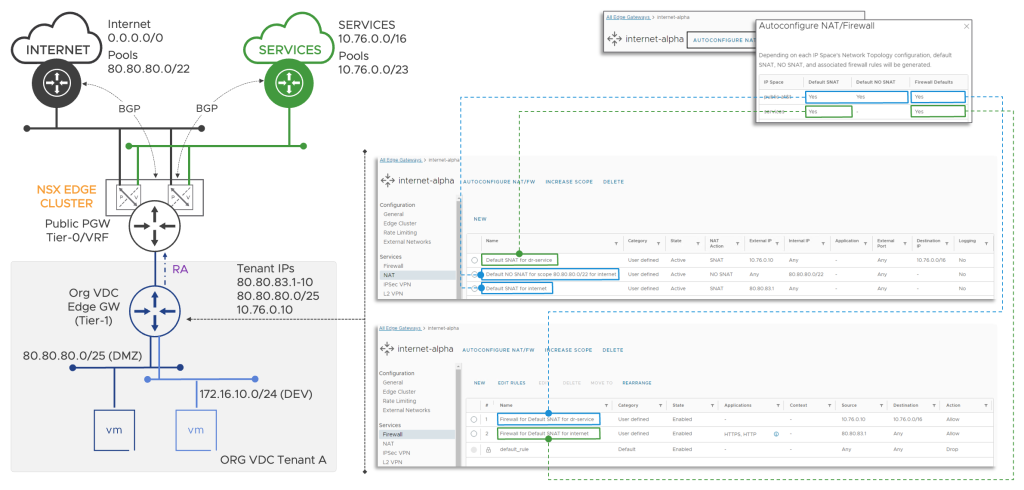This screenshot has height=490, width=1024.
Task: Click the 'Default NO SNAT for scope 80.80.80.0/22' rule name
Action: [x=551, y=274]
